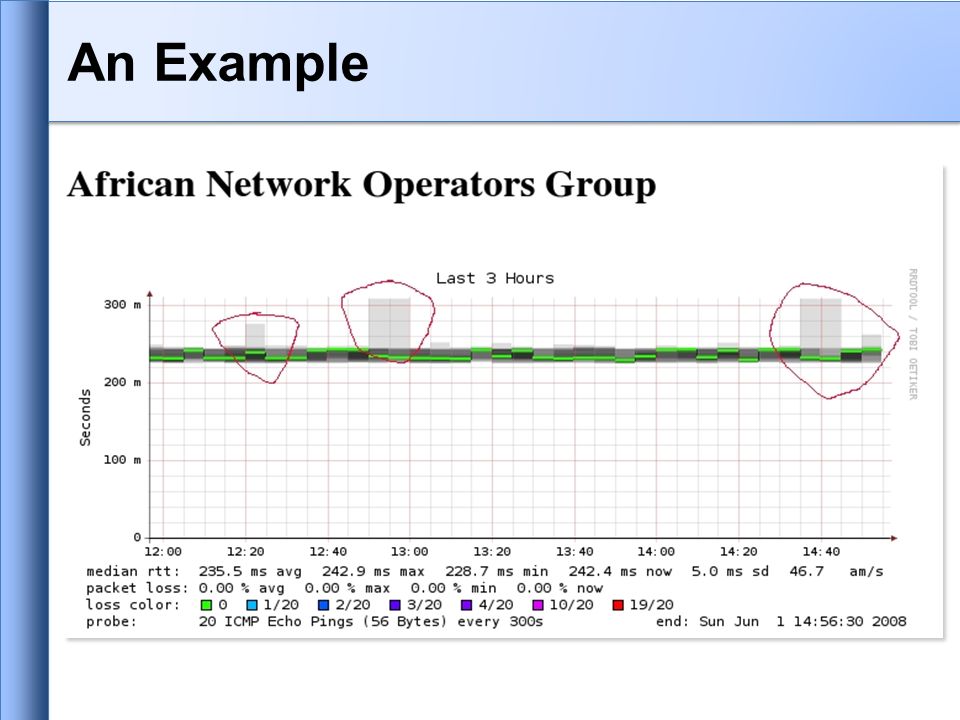Click the '14:00' time axis label
The image size is (960, 720).
[x=656, y=552]
